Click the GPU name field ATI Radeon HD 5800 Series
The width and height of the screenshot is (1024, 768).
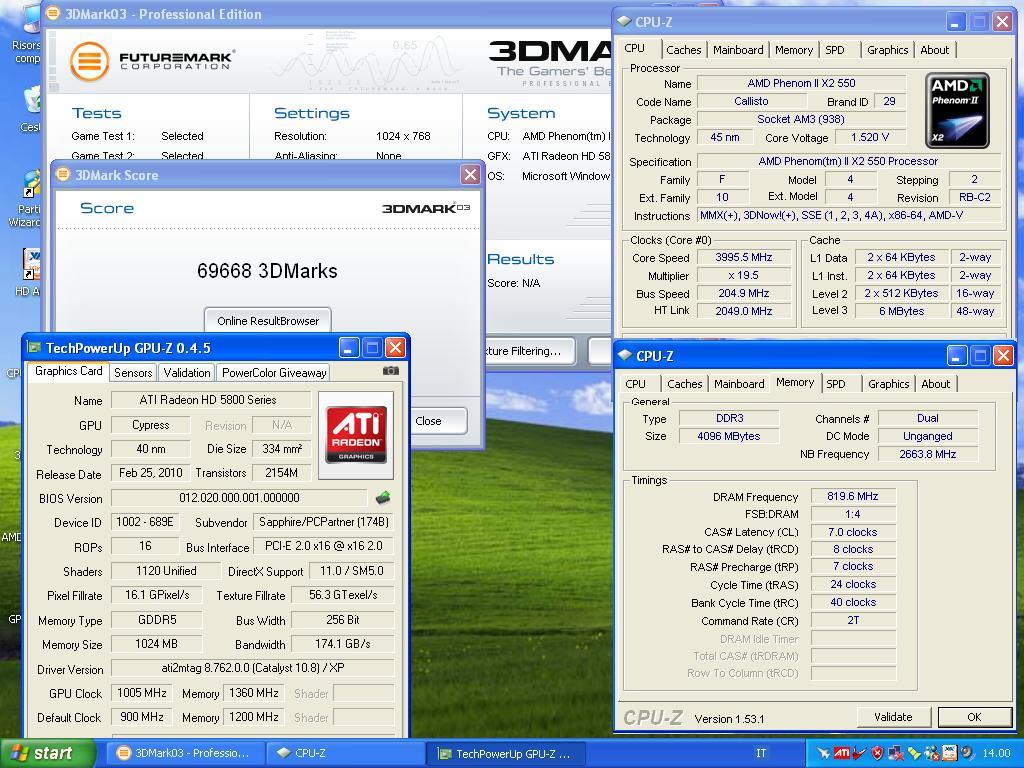pyautogui.click(x=210, y=400)
